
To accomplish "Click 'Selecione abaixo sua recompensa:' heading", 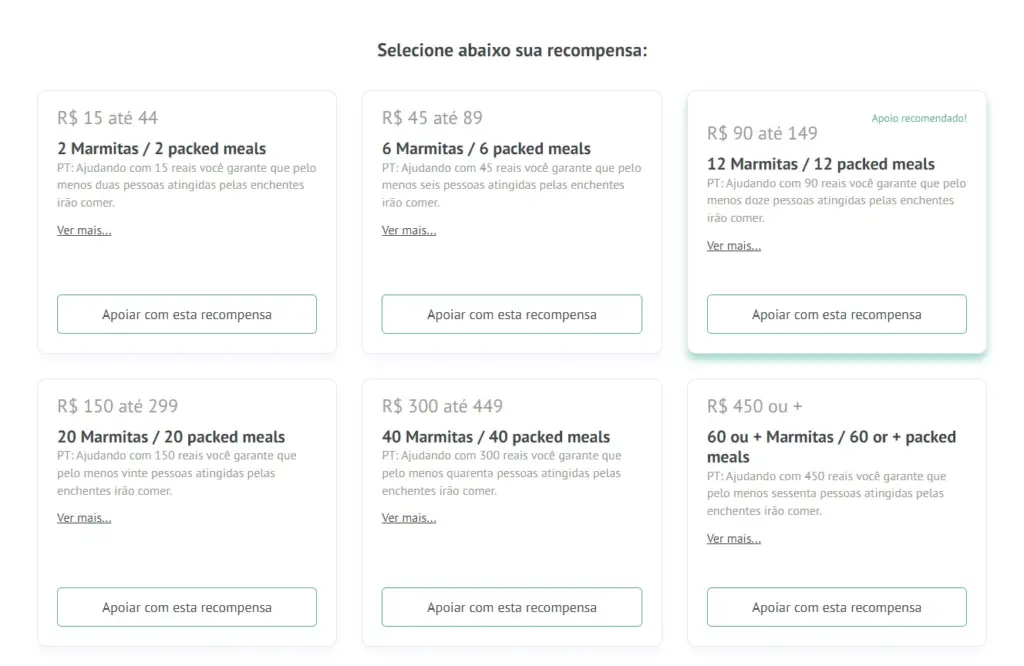I will [x=512, y=50].
